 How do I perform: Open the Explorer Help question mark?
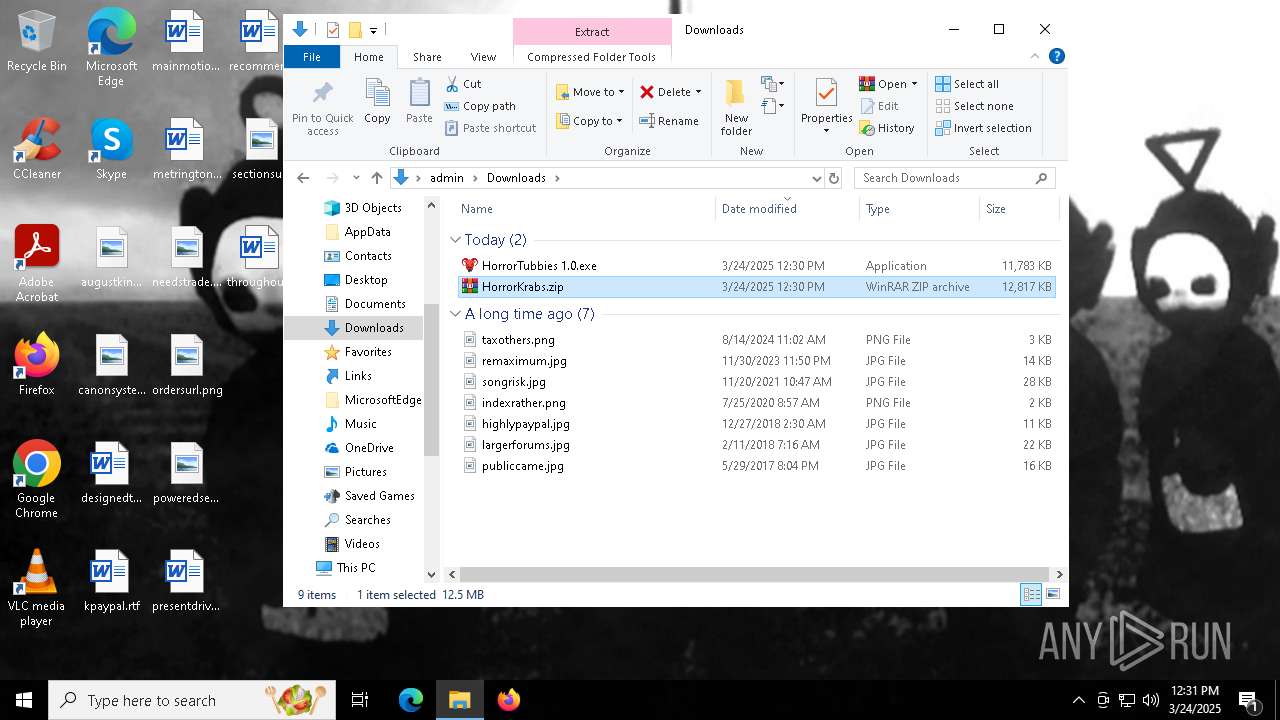(x=1056, y=56)
